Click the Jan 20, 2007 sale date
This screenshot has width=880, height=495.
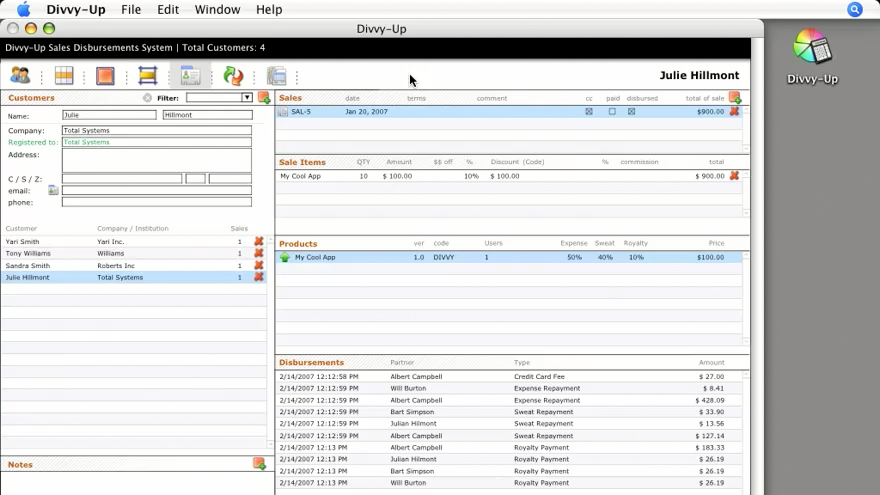[x=366, y=112]
